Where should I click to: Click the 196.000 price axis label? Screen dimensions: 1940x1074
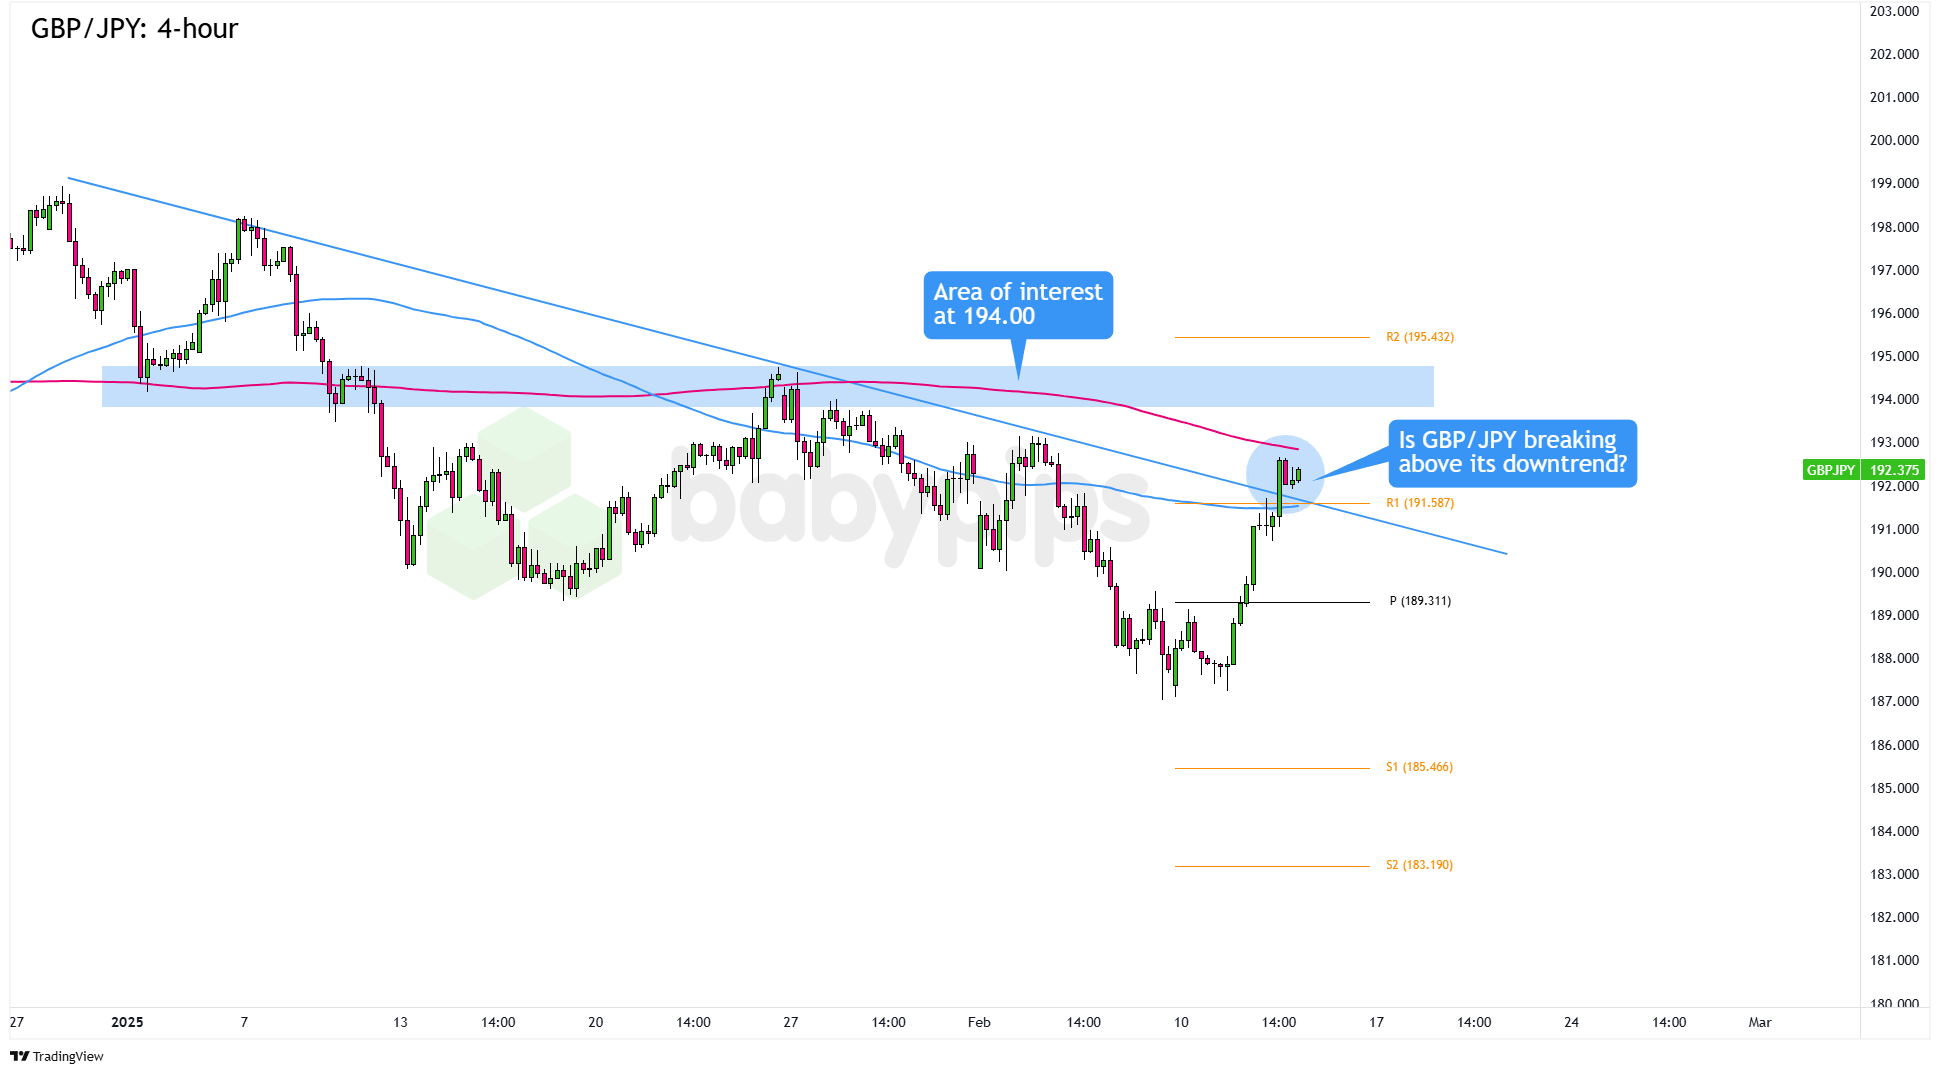tap(1894, 313)
